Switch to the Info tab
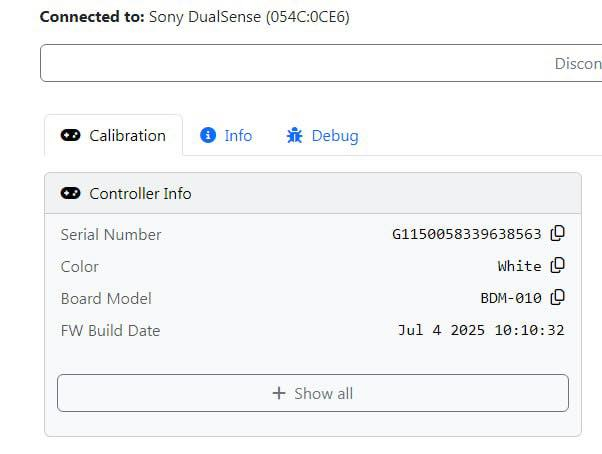The image size is (602, 454). [x=238, y=136]
